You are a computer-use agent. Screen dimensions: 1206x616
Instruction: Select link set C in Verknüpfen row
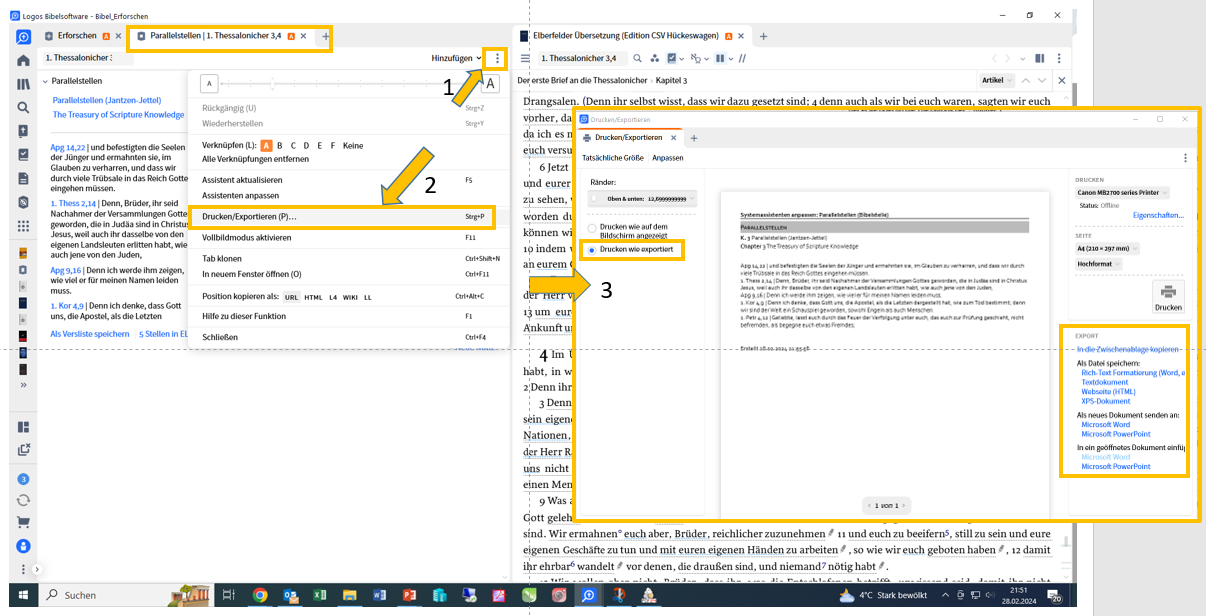pos(293,145)
